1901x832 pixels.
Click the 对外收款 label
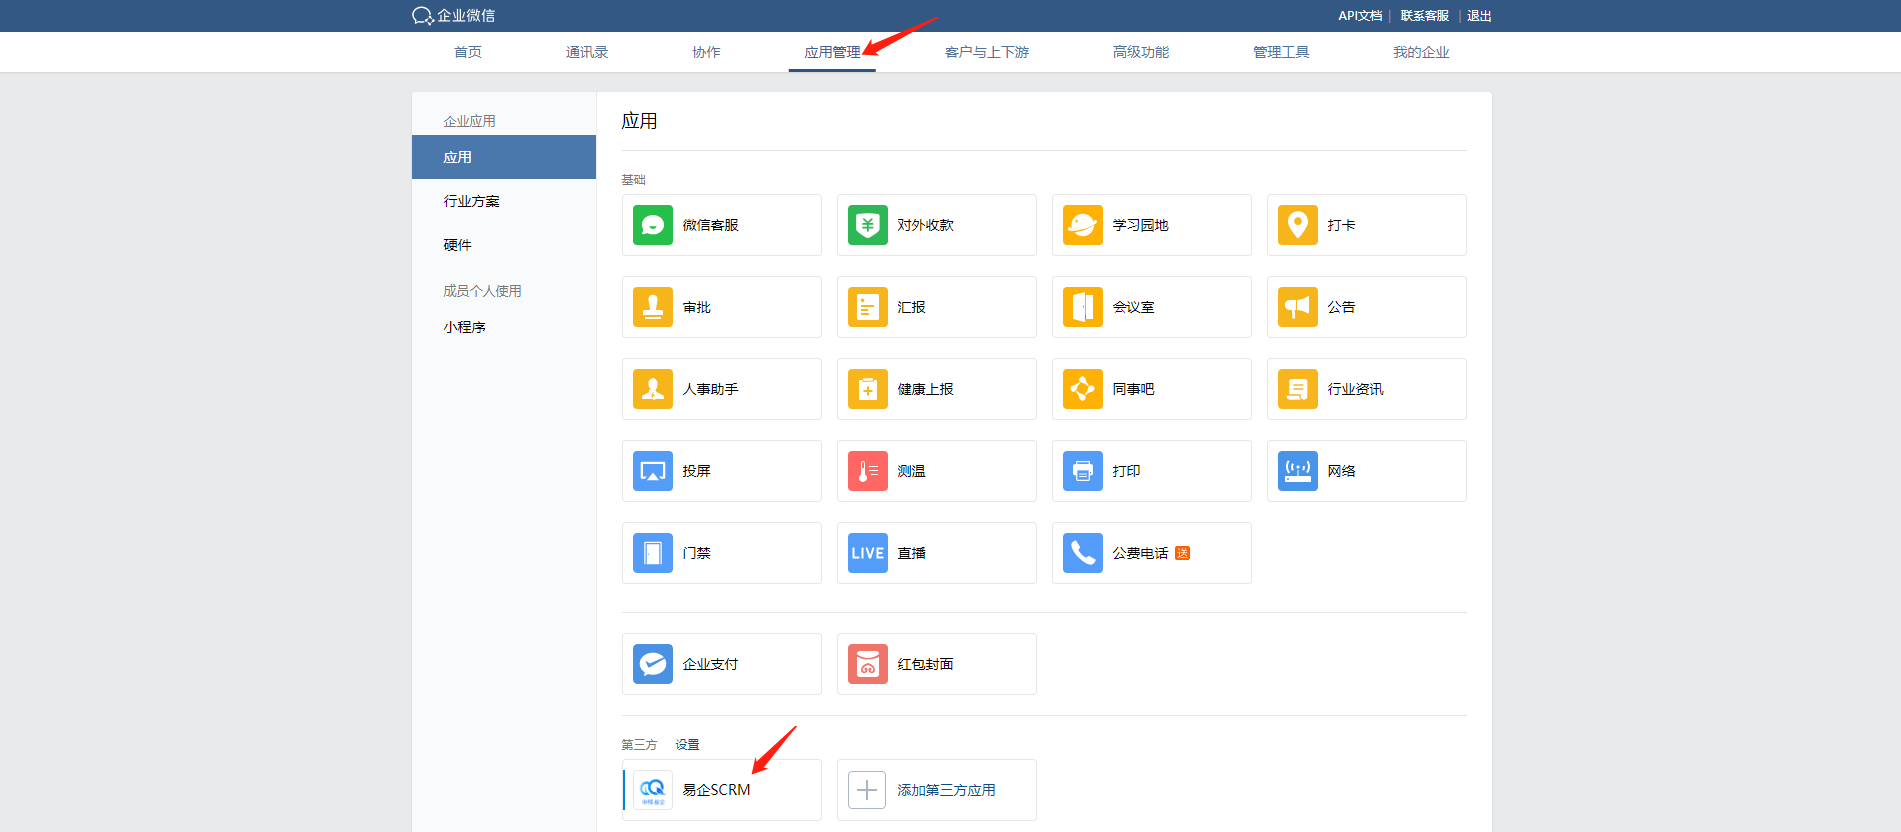pyautogui.click(x=925, y=225)
